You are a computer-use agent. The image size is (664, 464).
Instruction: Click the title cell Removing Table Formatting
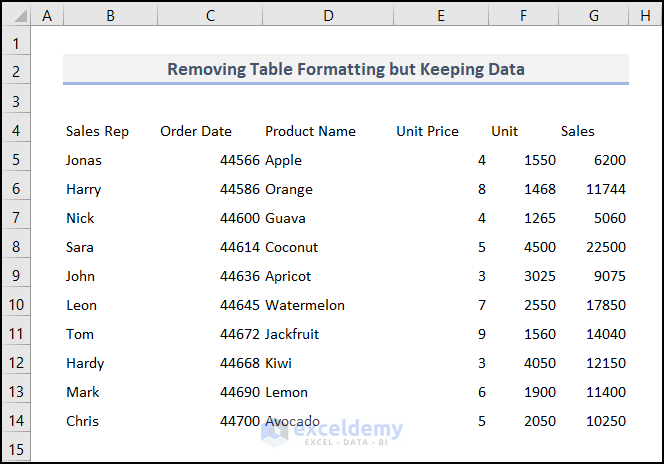click(345, 69)
